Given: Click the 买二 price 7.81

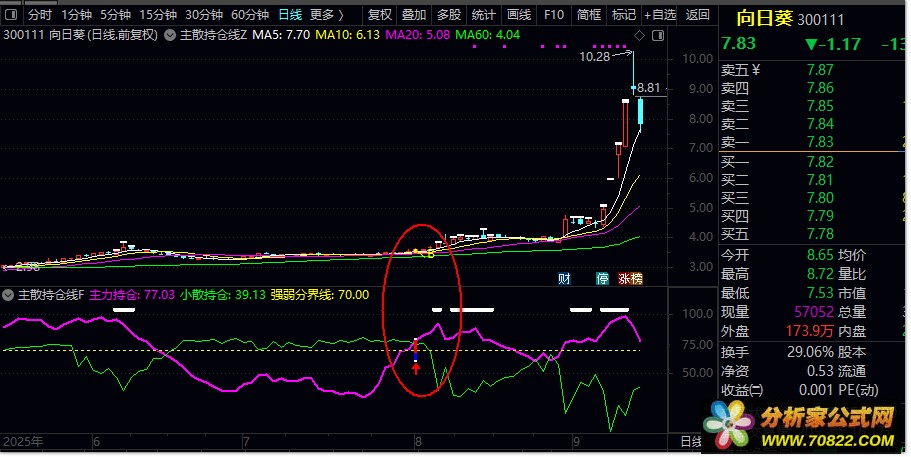Looking at the screenshot, I should [x=820, y=180].
